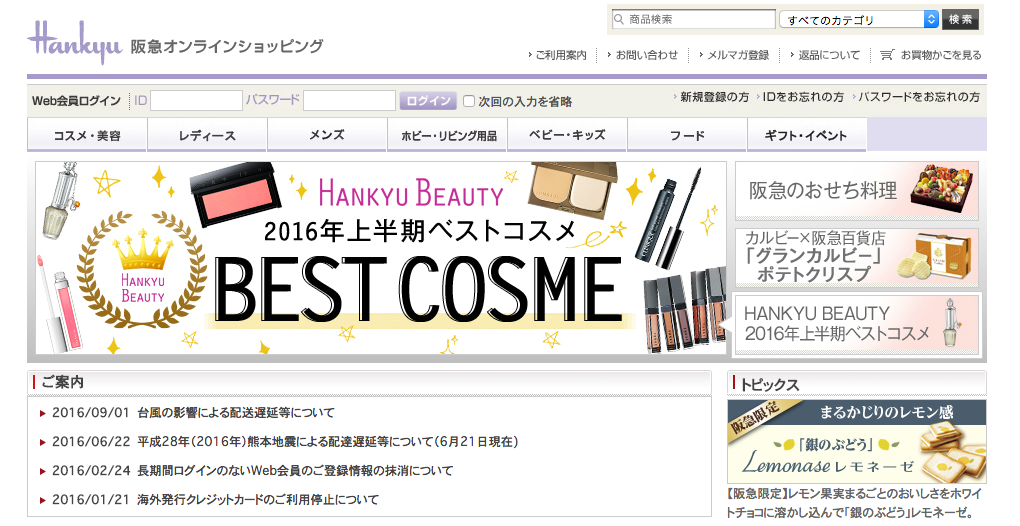Click the Hankyu logo
Viewport: 1020px width, 526px height.
click(74, 43)
